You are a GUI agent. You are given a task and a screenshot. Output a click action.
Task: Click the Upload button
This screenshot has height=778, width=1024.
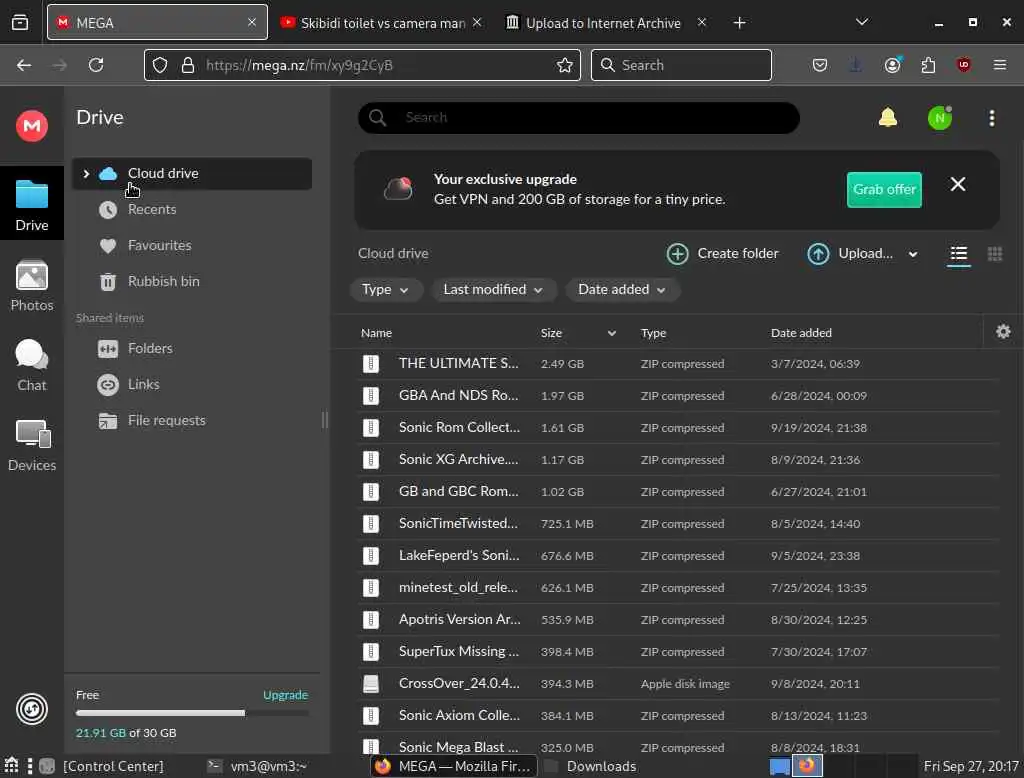(850, 253)
